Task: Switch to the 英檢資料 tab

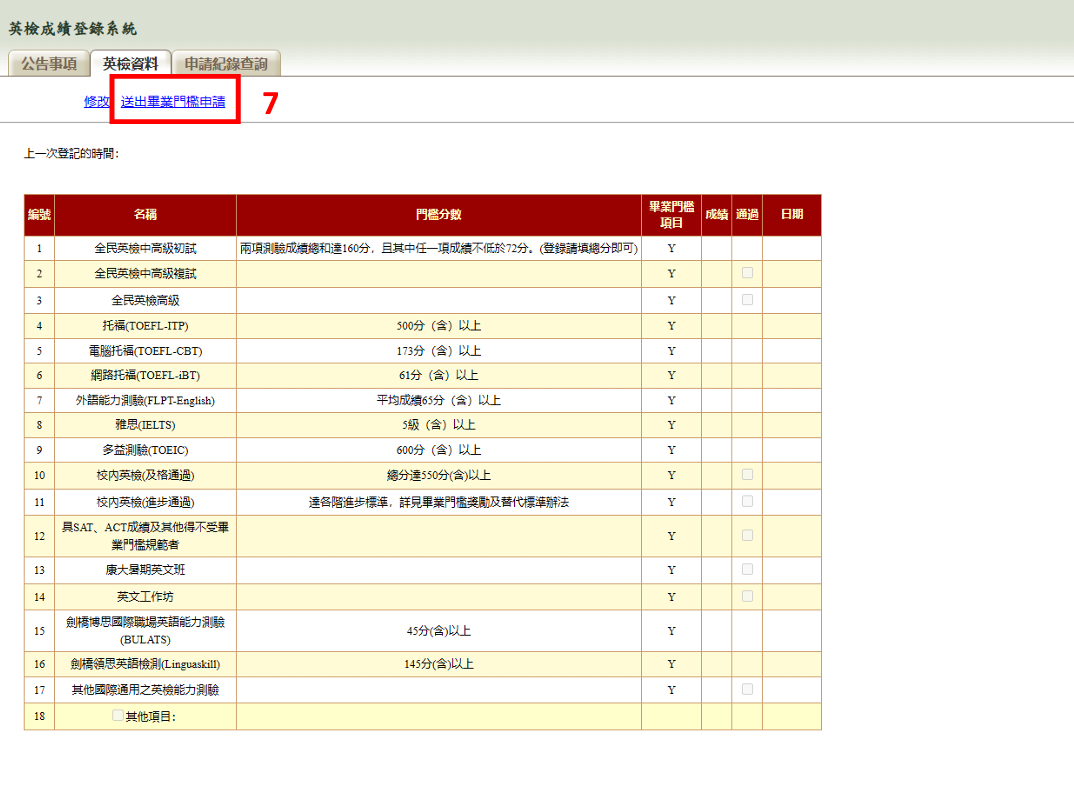Action: [x=130, y=64]
